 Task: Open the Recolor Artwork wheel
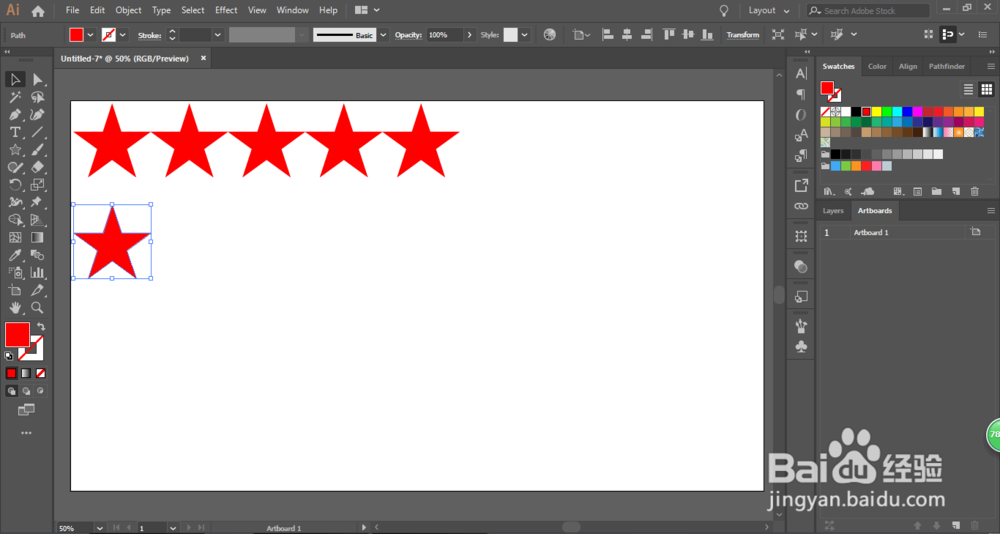point(550,35)
